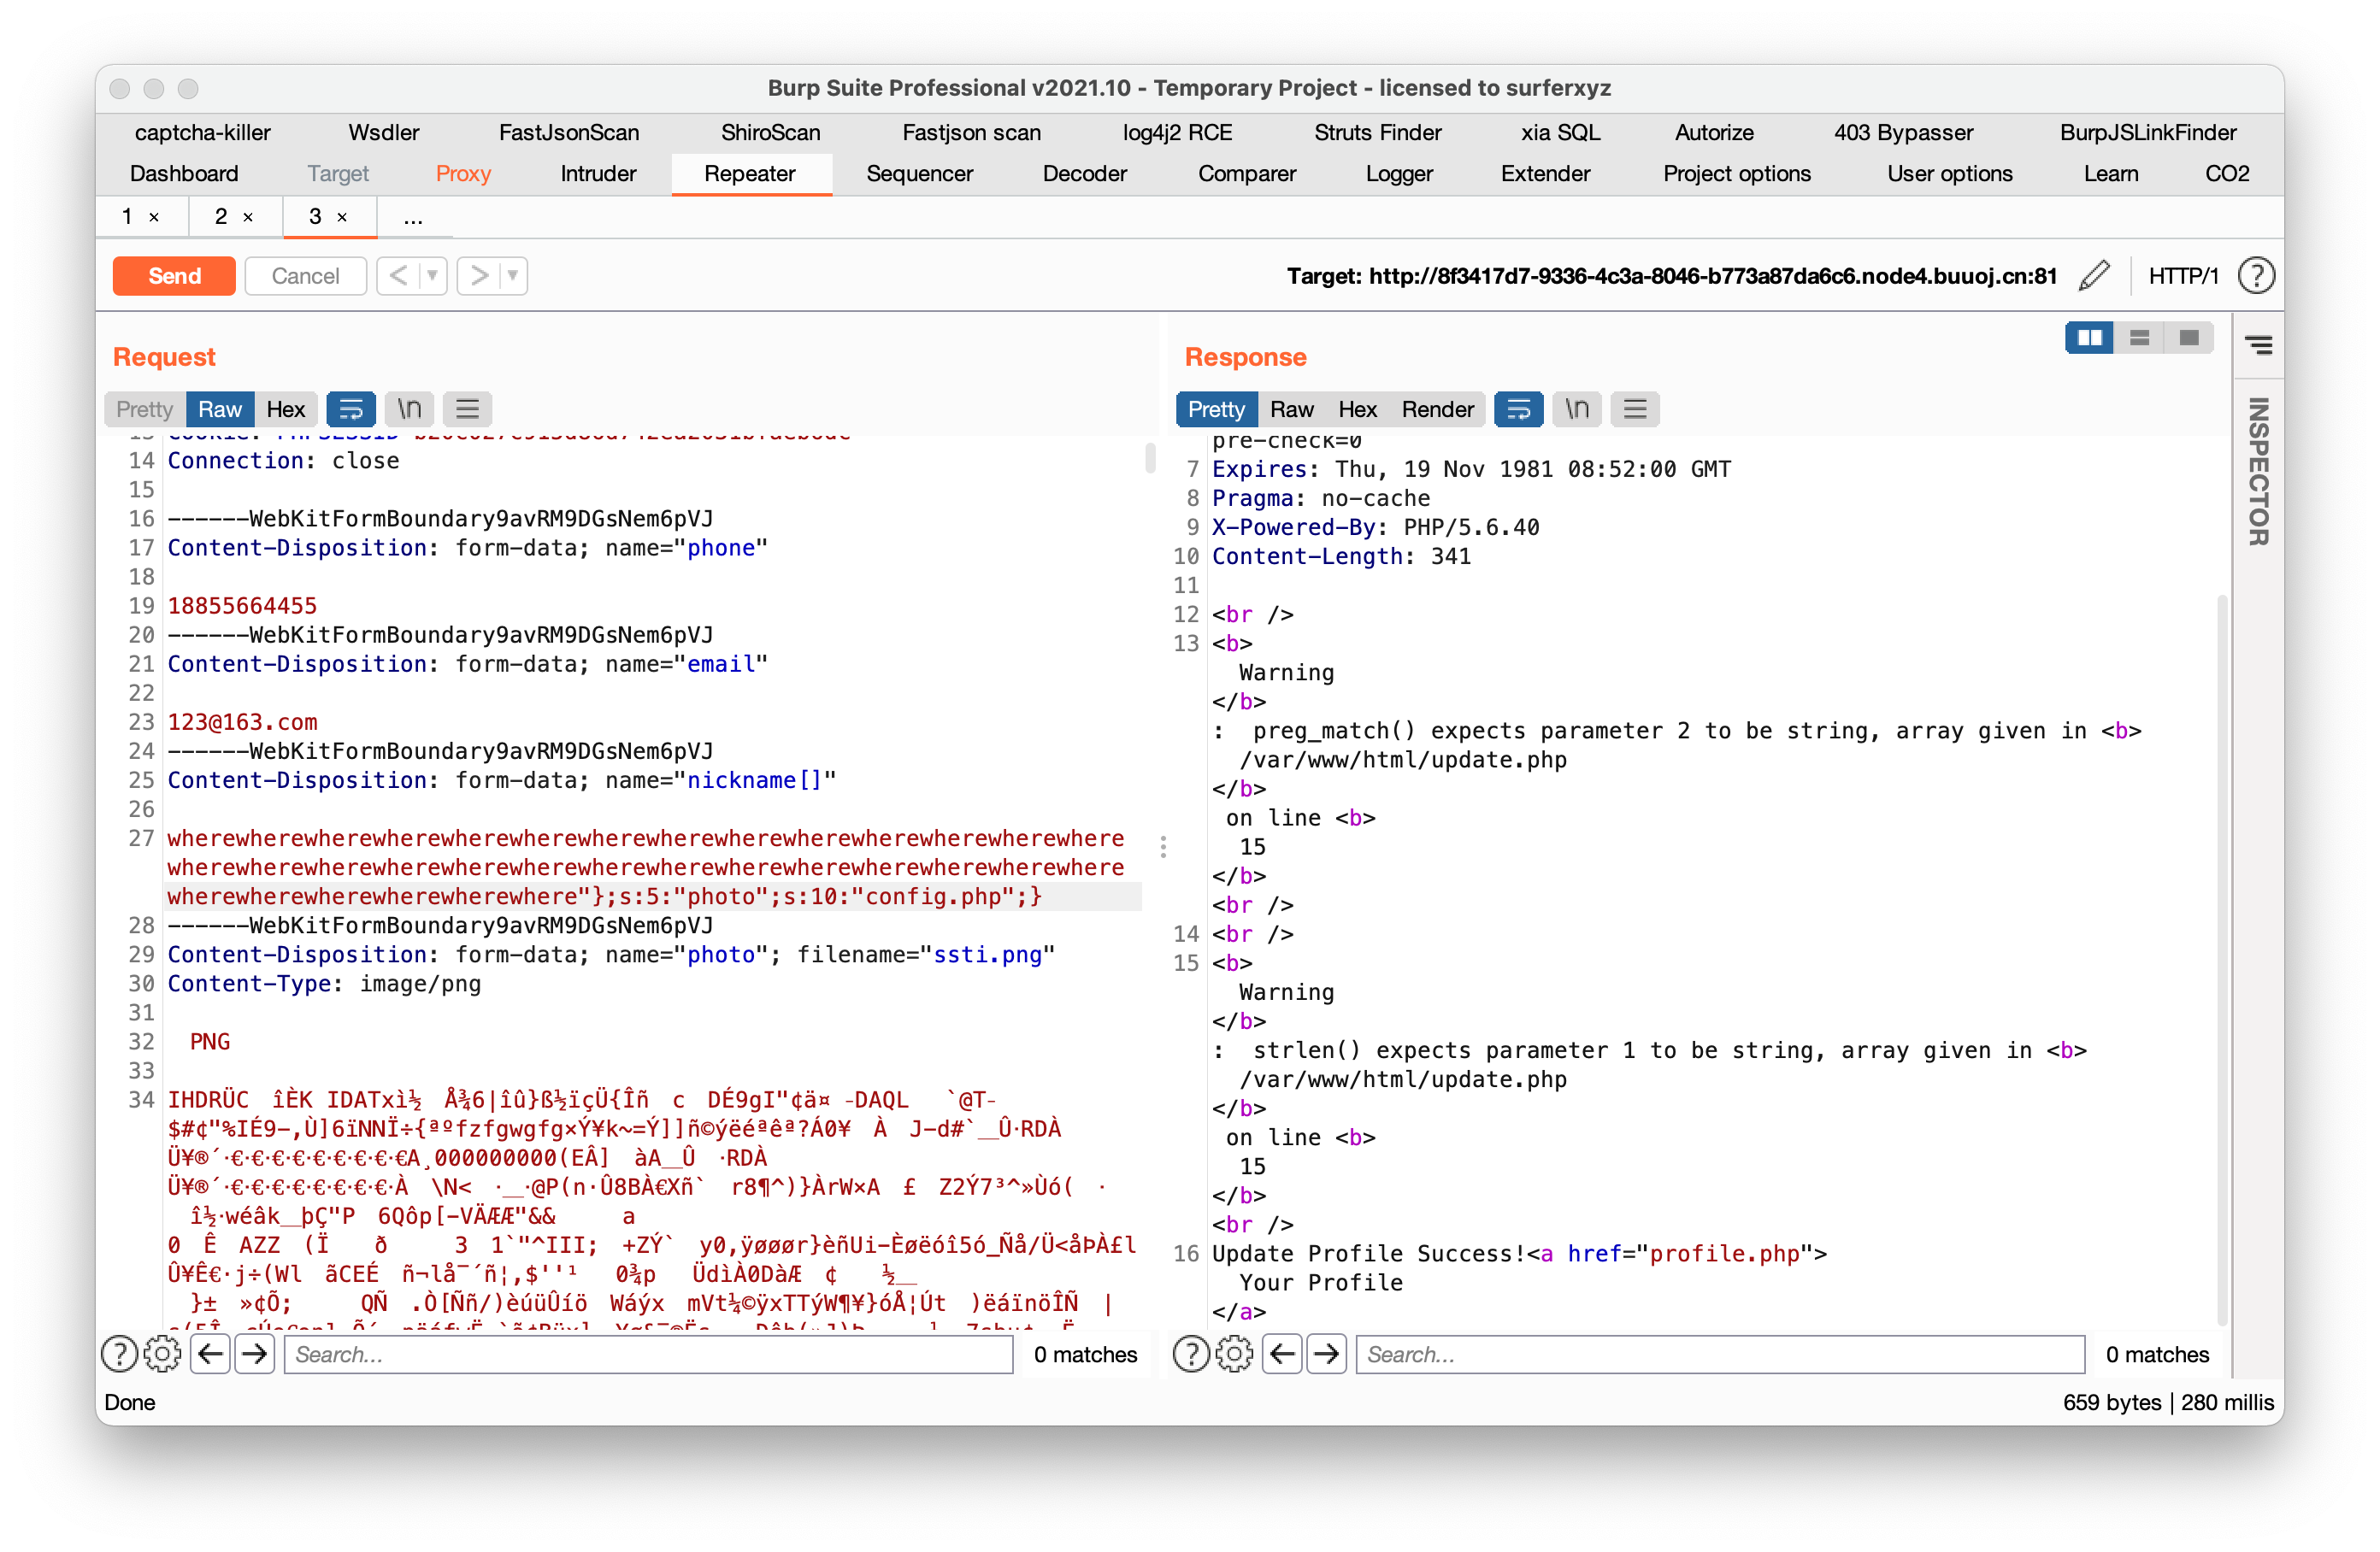Jump to next response search match

point(1326,1354)
